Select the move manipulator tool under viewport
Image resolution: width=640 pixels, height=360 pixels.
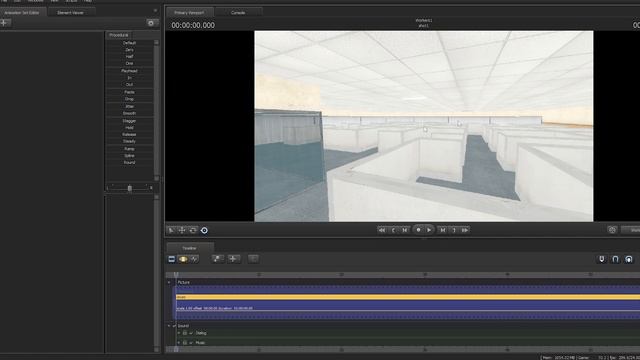(182, 230)
